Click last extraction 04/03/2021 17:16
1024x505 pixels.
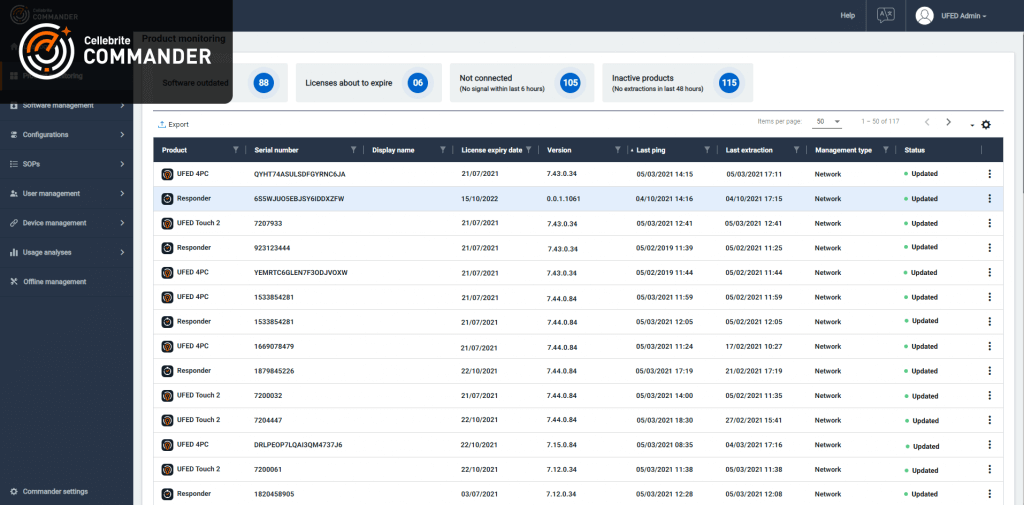(754, 445)
